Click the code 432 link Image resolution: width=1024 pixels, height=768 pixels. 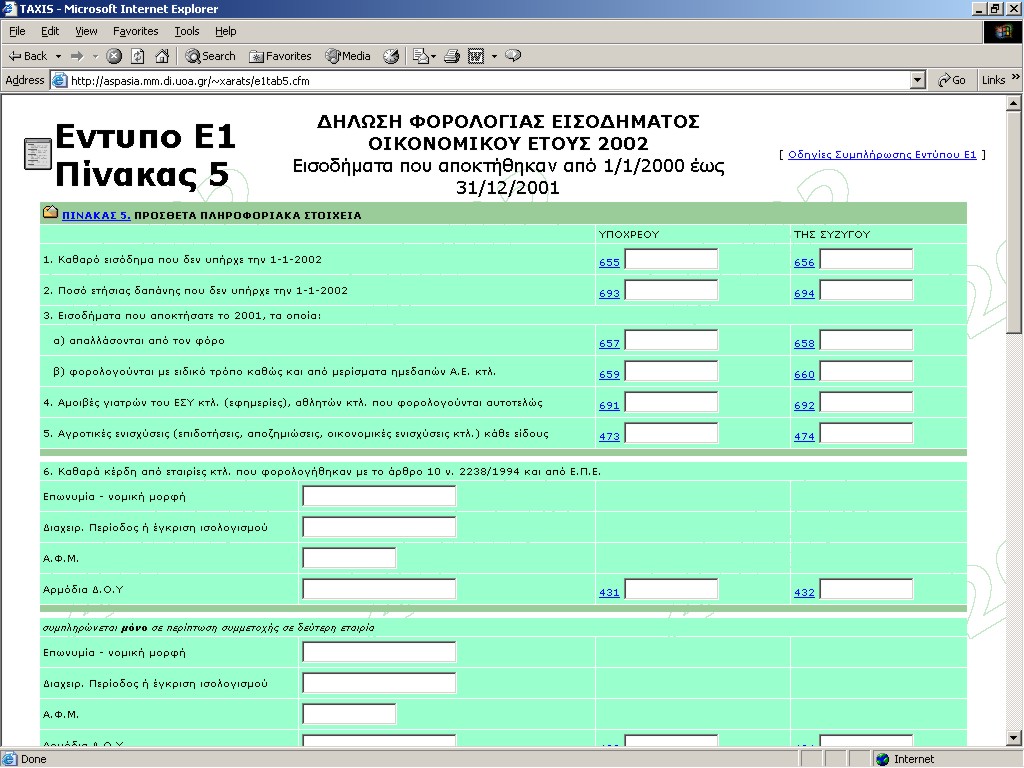pyautogui.click(x=805, y=593)
